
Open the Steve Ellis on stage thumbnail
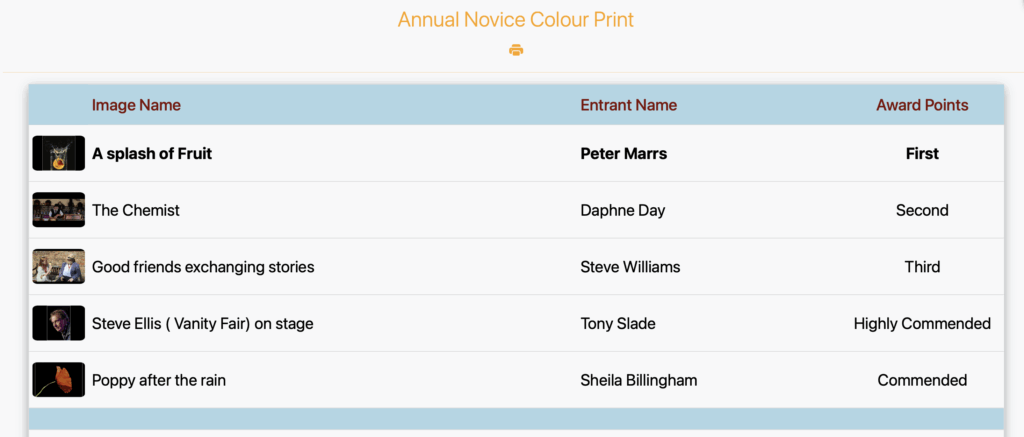click(x=59, y=323)
